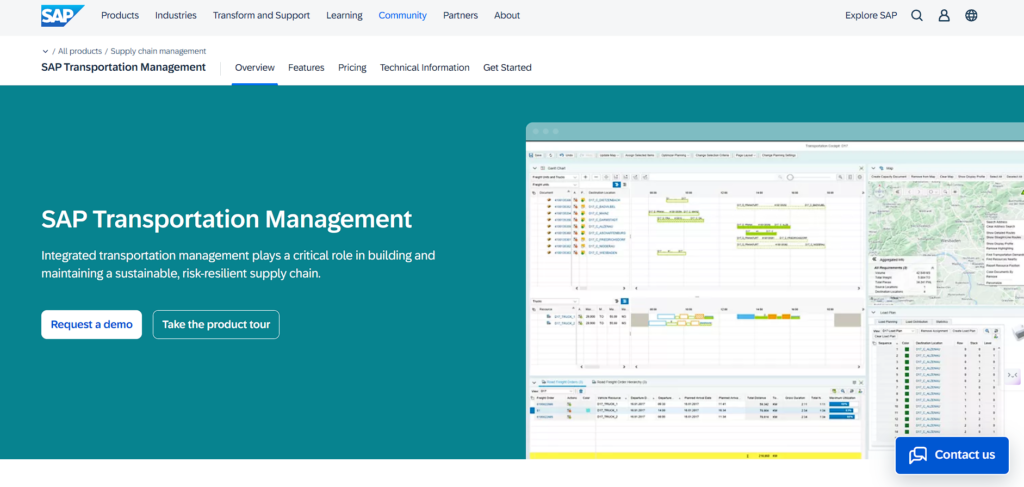Select the Overview tab
The height and width of the screenshot is (487, 1024).
255,67
